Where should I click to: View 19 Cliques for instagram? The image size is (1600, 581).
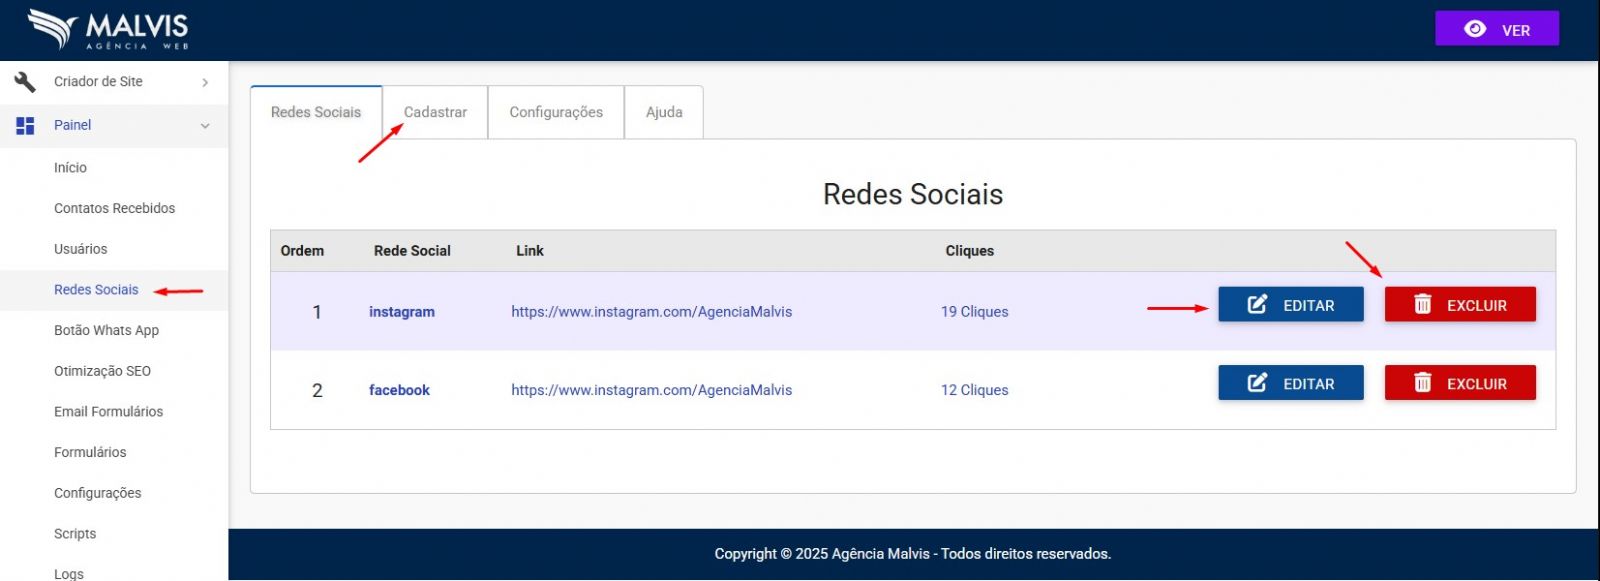[x=974, y=312]
